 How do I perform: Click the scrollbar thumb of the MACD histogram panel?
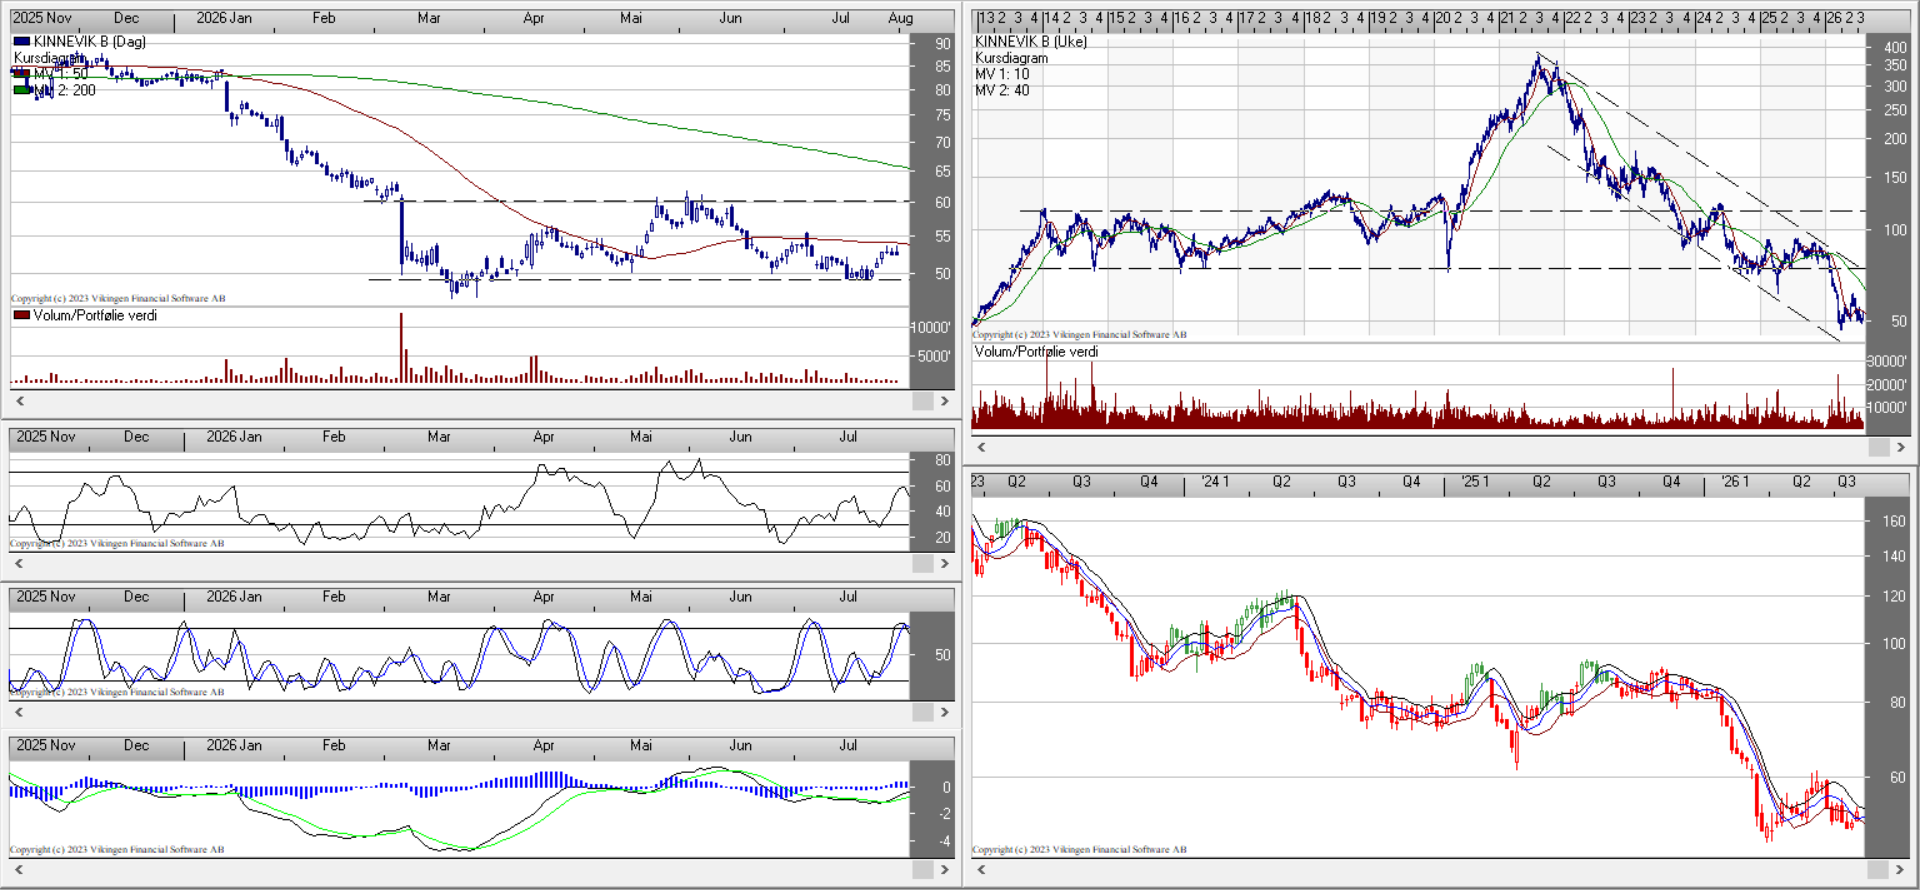(922, 869)
